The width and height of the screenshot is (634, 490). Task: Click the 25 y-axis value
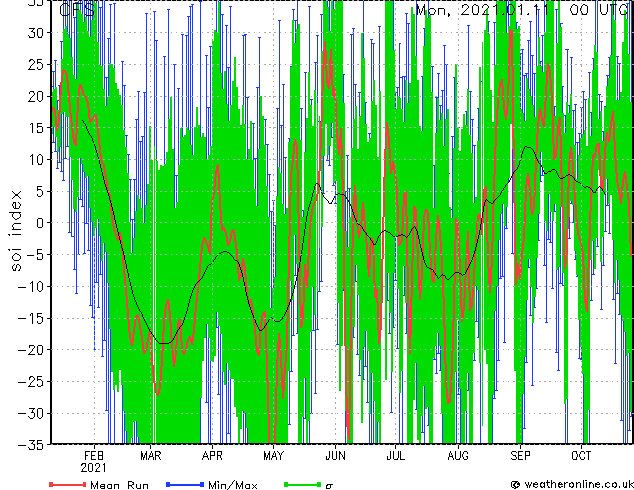coord(37,64)
